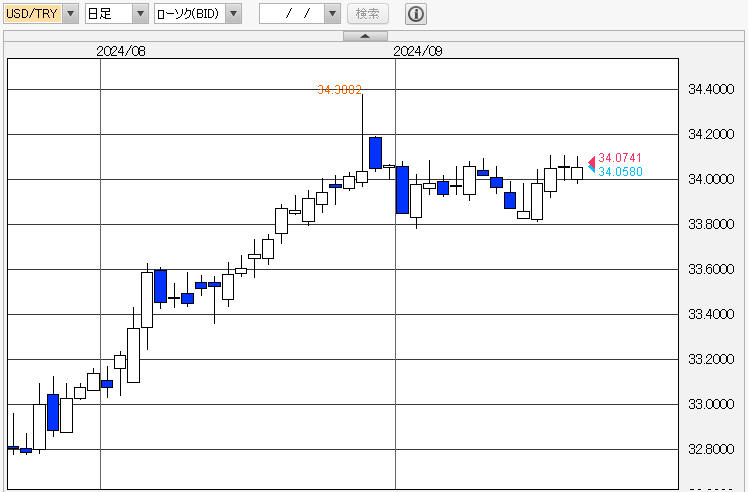This screenshot has height=492, width=748.
Task: Click the tall blue candle after 2024/09 line
Action: click(402, 190)
